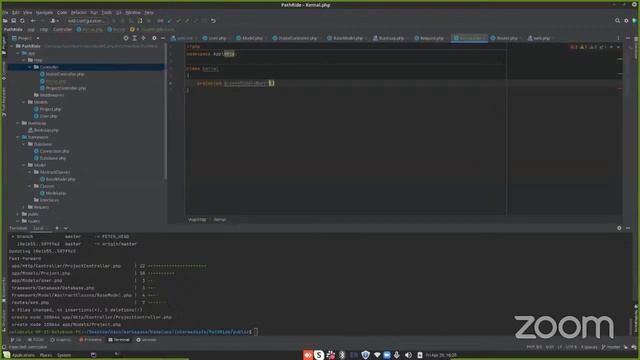
Task: Click the Bluetooth tray icon
Action: (342, 355)
